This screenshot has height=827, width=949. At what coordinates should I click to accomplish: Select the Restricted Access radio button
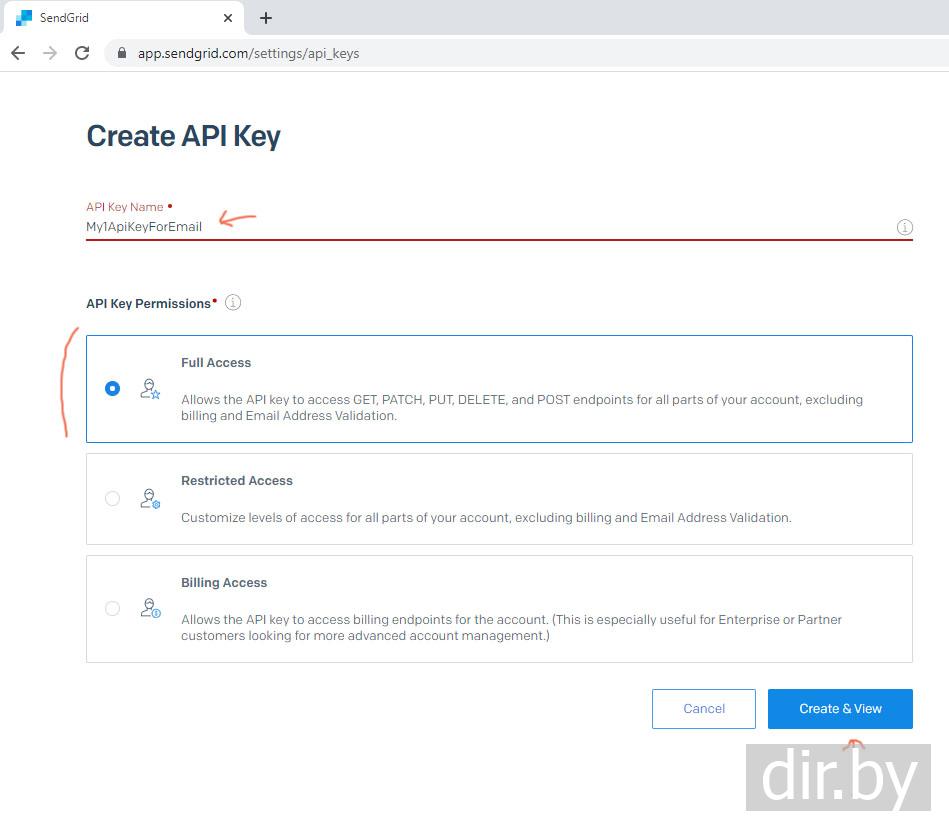click(113, 499)
